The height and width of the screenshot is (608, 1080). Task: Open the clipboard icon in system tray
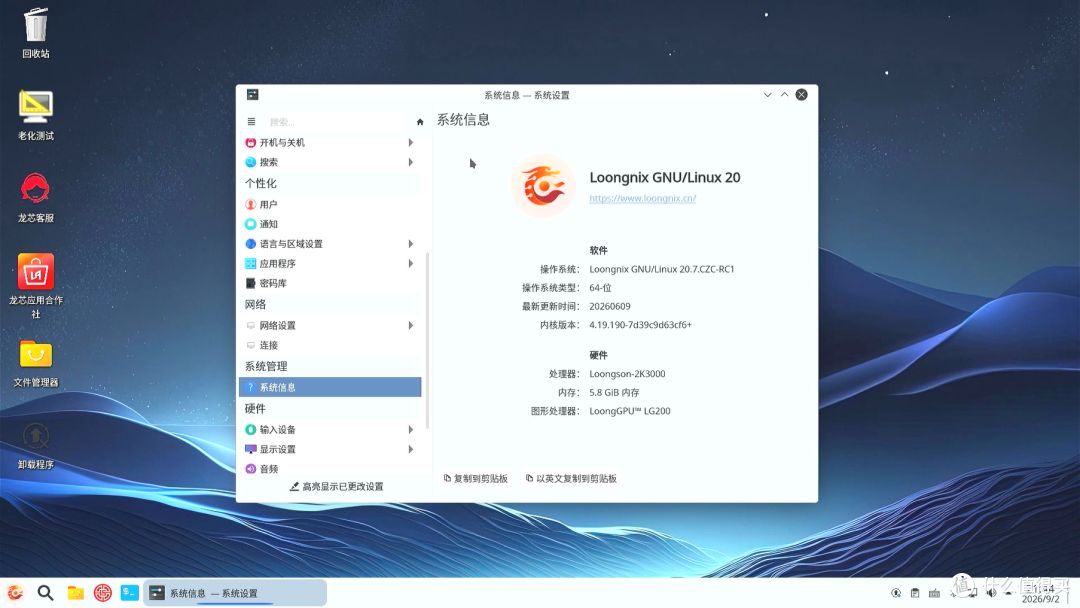[915, 593]
